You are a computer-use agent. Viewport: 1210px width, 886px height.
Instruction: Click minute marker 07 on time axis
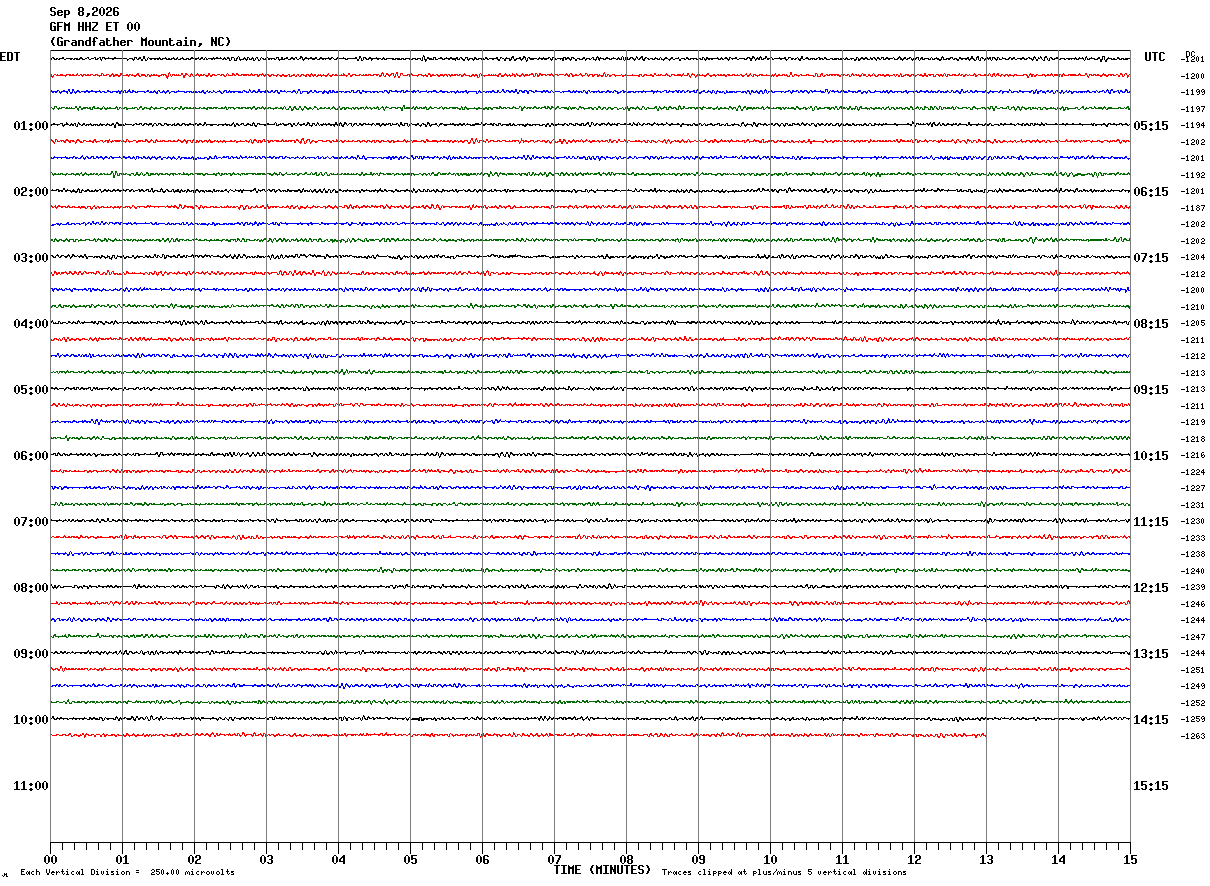[554, 859]
